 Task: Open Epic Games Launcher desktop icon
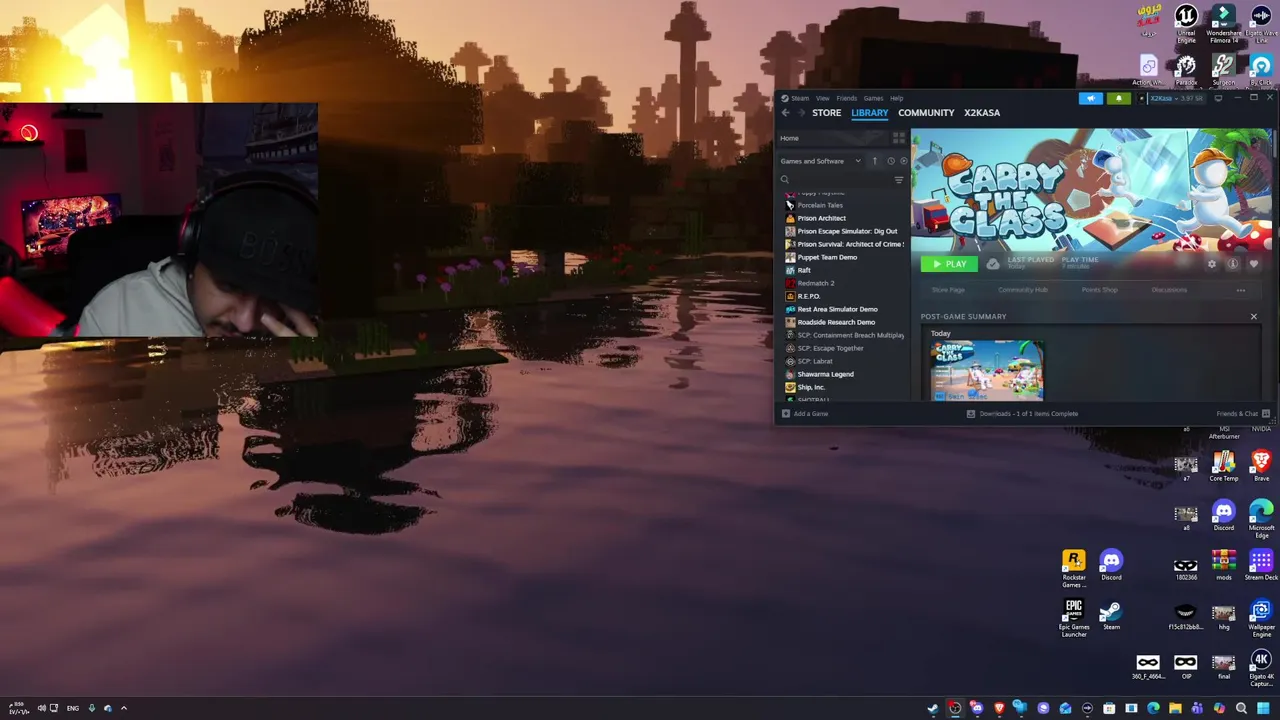pyautogui.click(x=1073, y=618)
